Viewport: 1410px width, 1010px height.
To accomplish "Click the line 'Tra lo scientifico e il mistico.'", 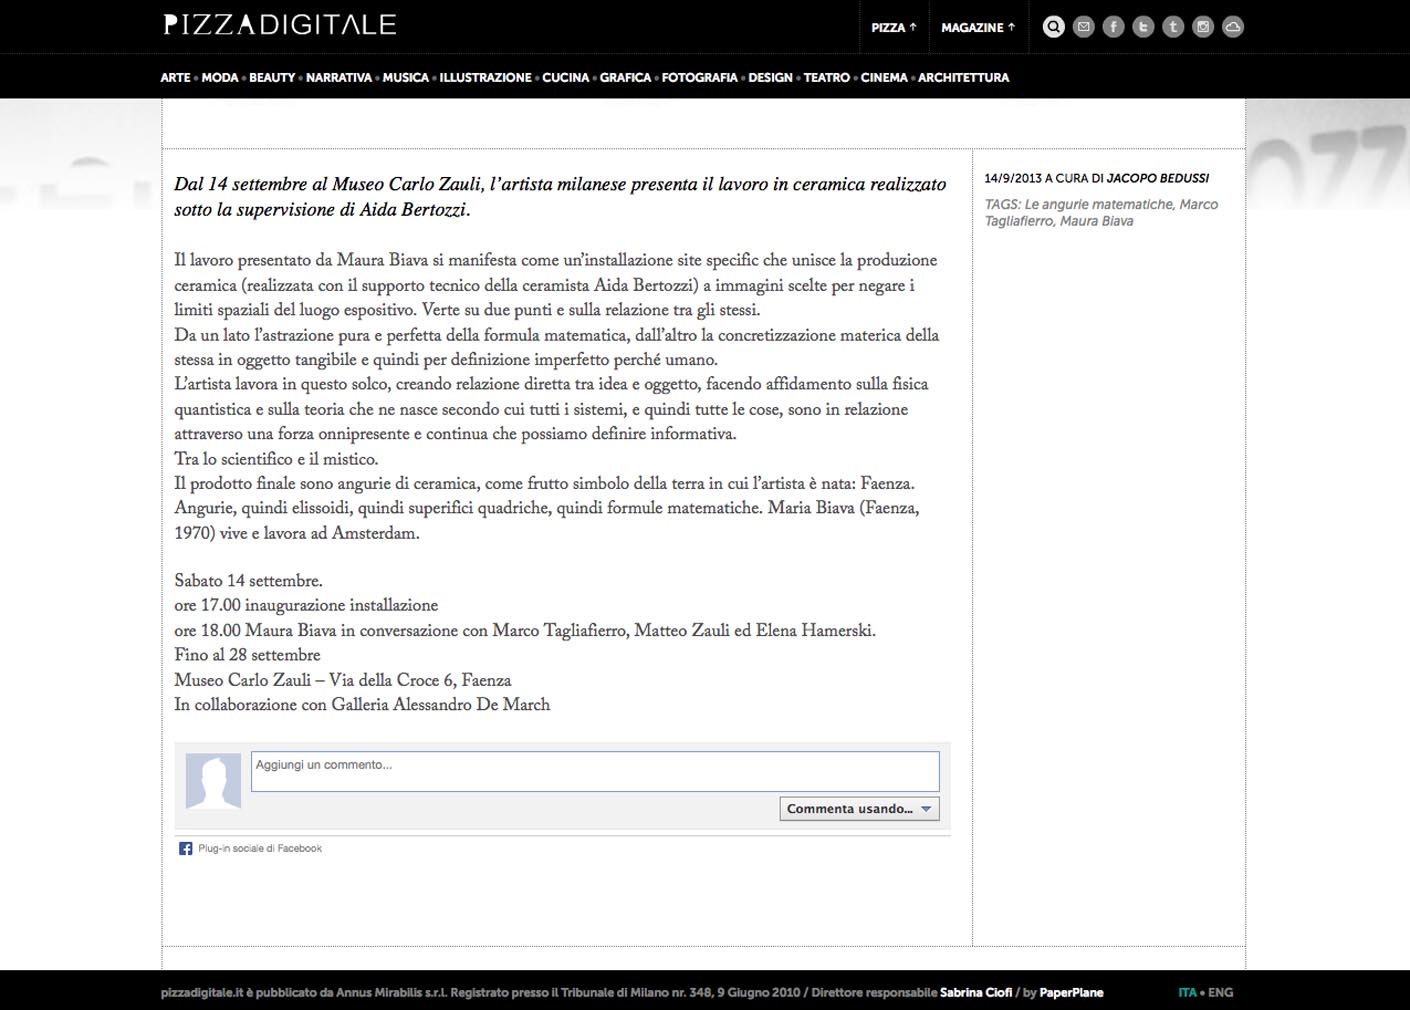I will tap(276, 459).
